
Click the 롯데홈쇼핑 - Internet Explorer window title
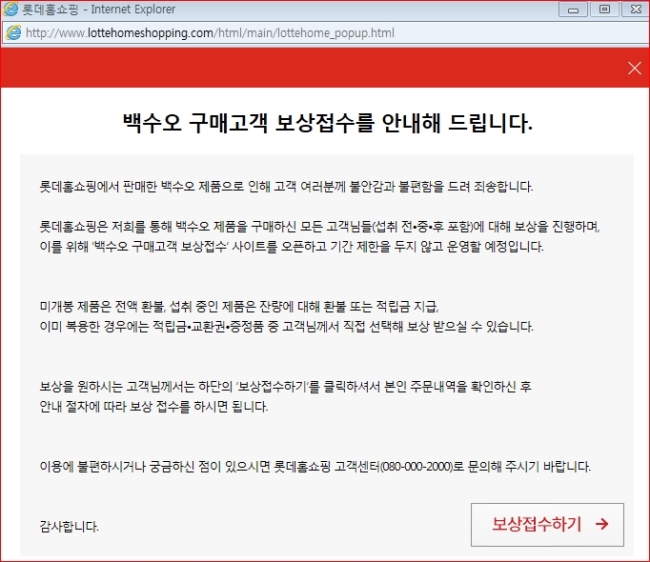point(99,9)
